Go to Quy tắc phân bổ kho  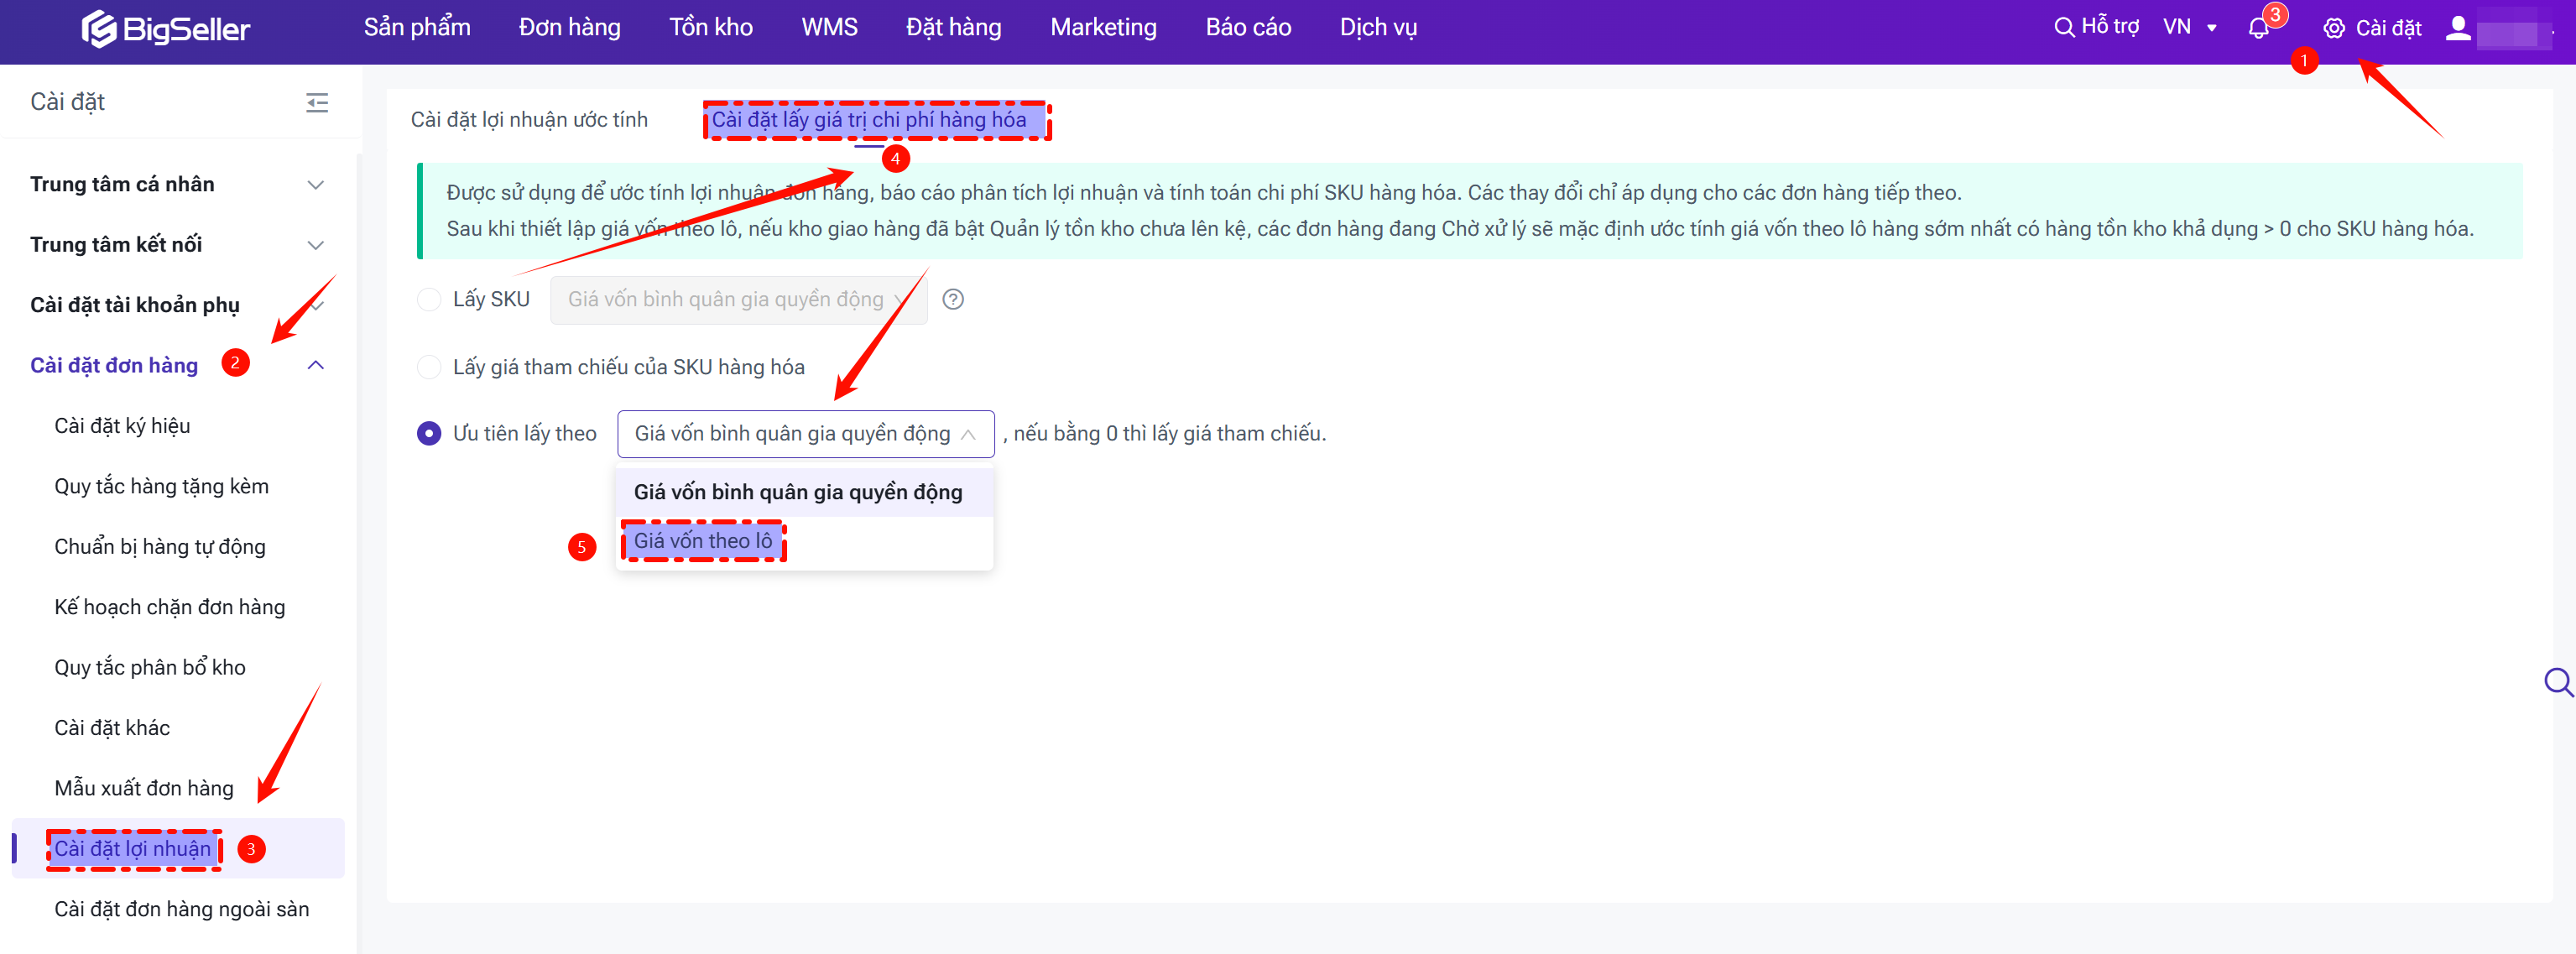click(150, 667)
